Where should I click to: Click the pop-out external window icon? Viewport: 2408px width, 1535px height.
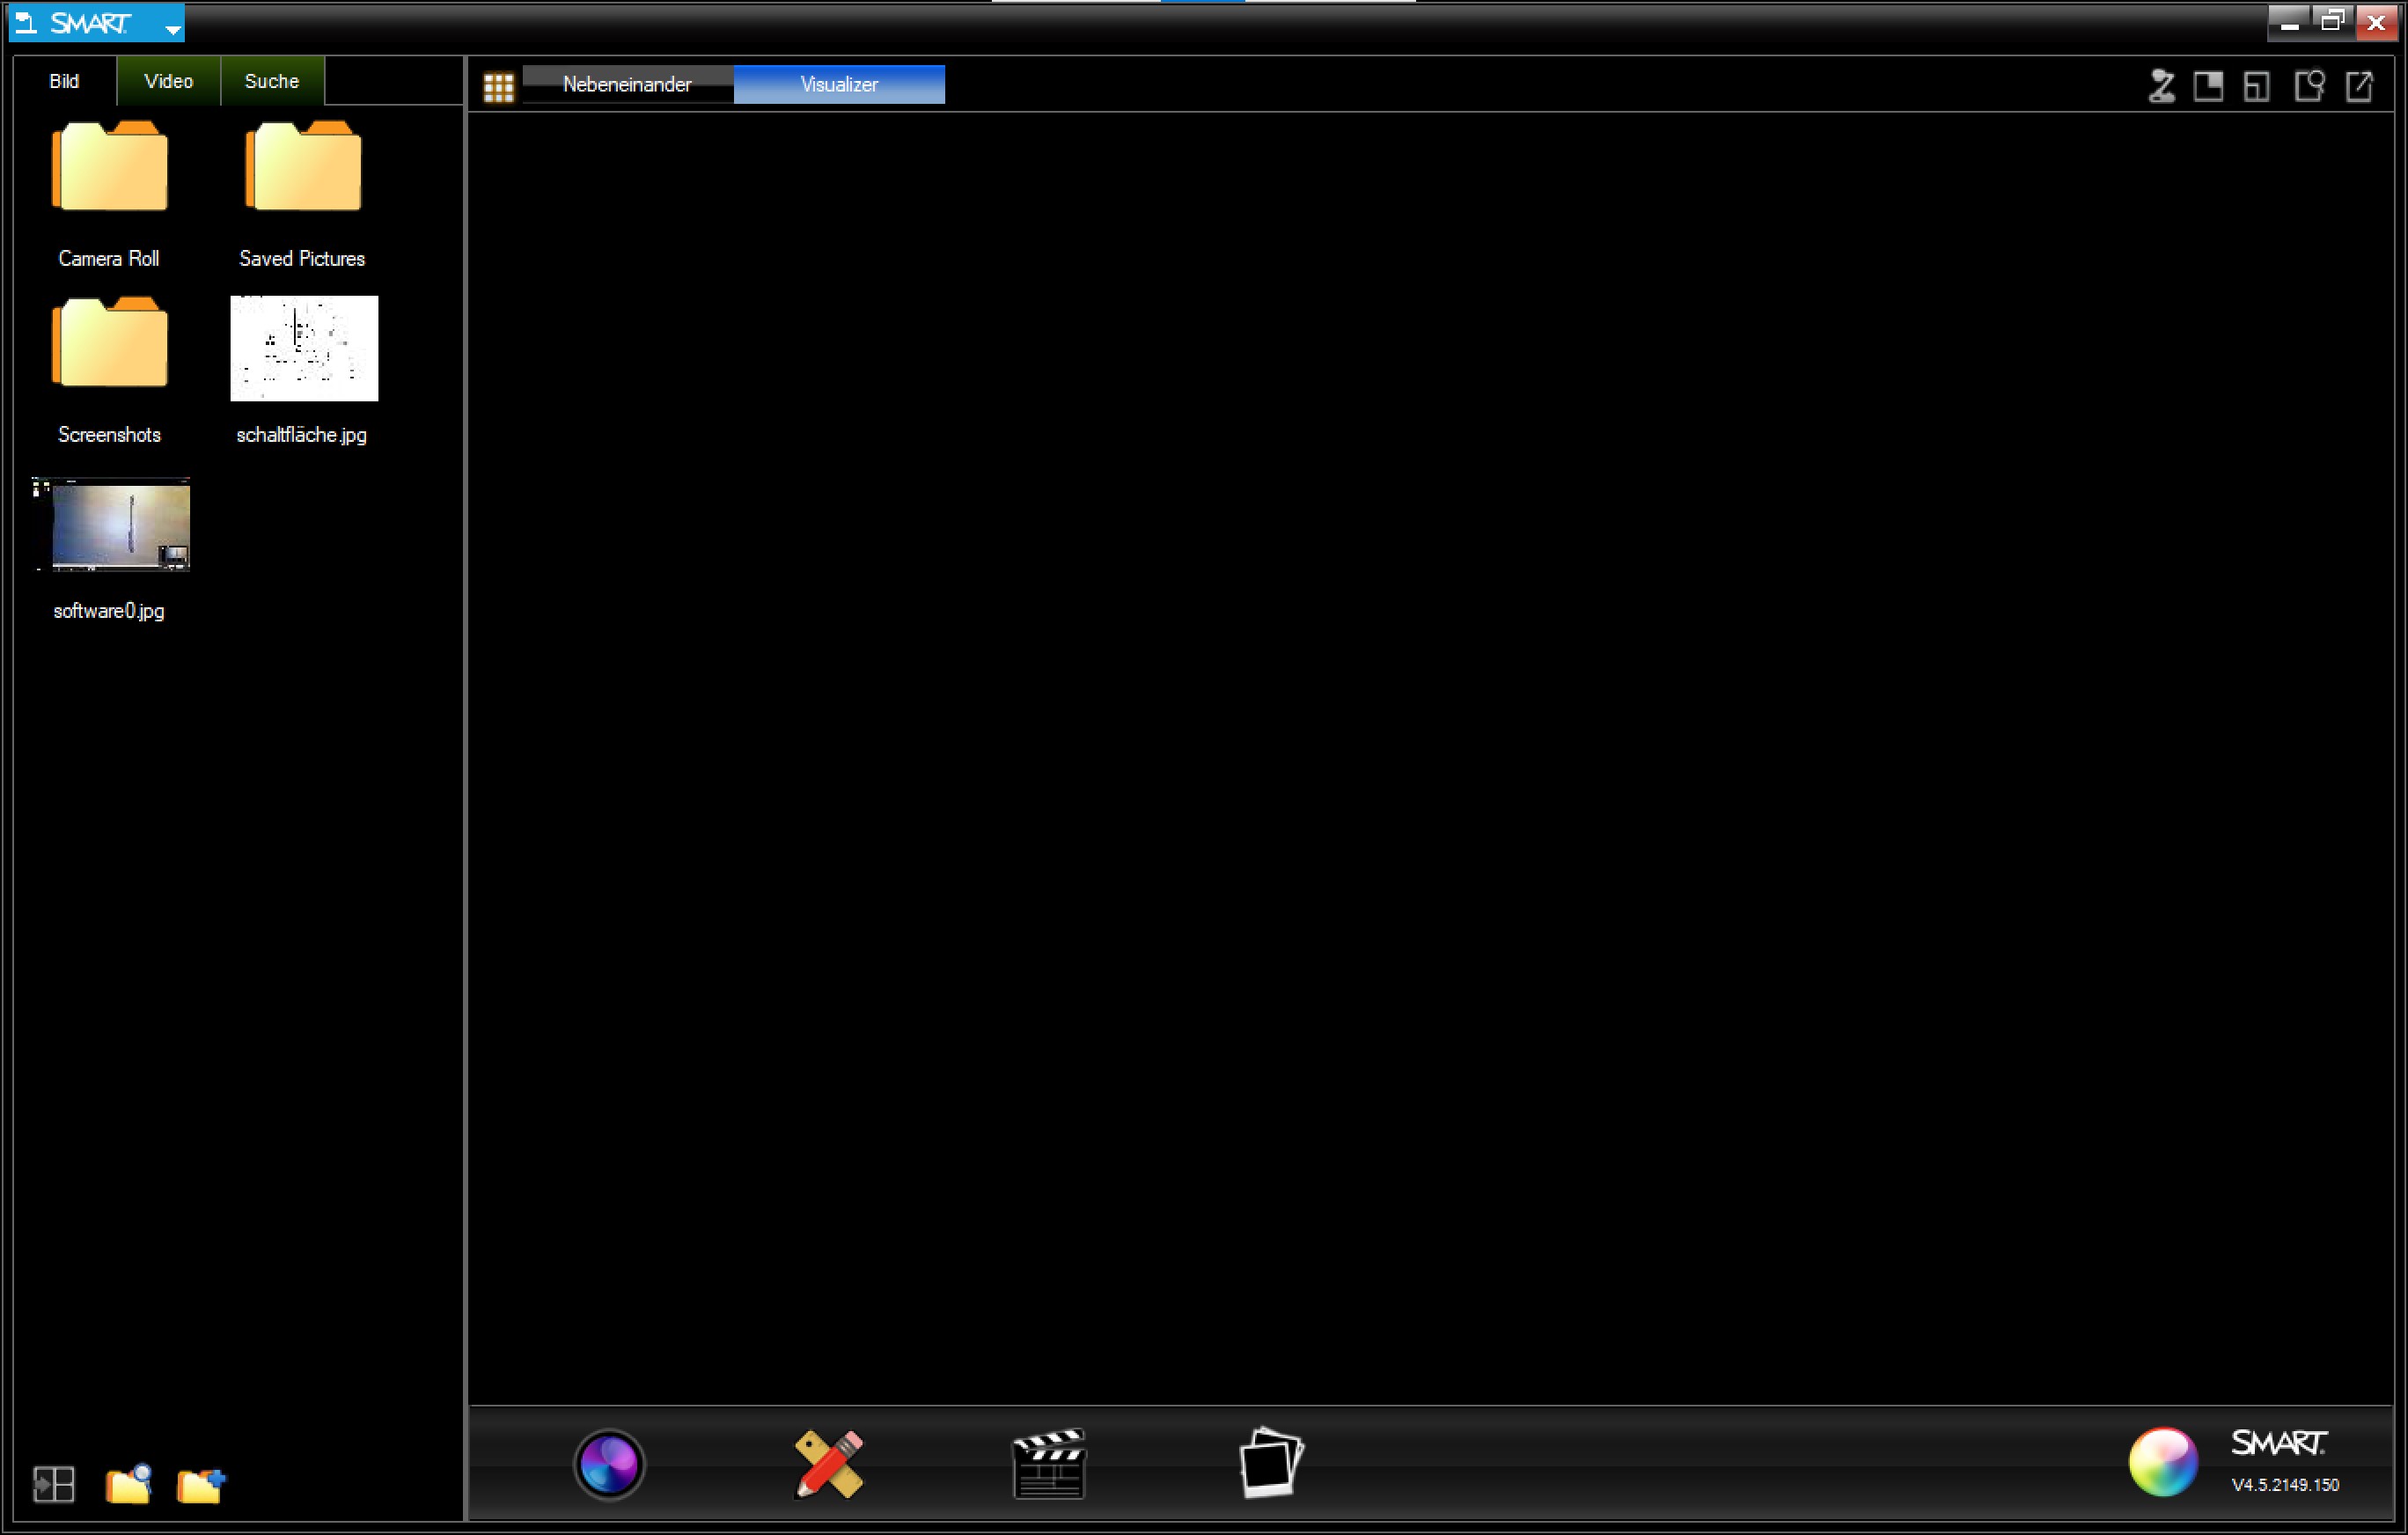click(2359, 86)
